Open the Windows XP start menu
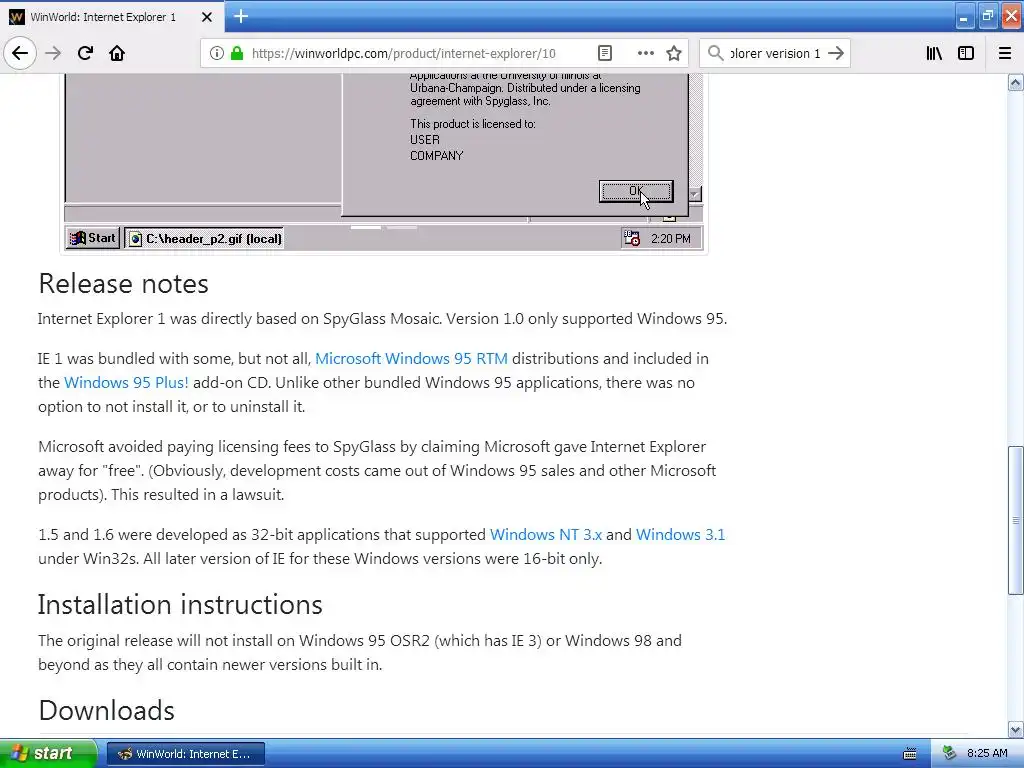 pos(48,754)
